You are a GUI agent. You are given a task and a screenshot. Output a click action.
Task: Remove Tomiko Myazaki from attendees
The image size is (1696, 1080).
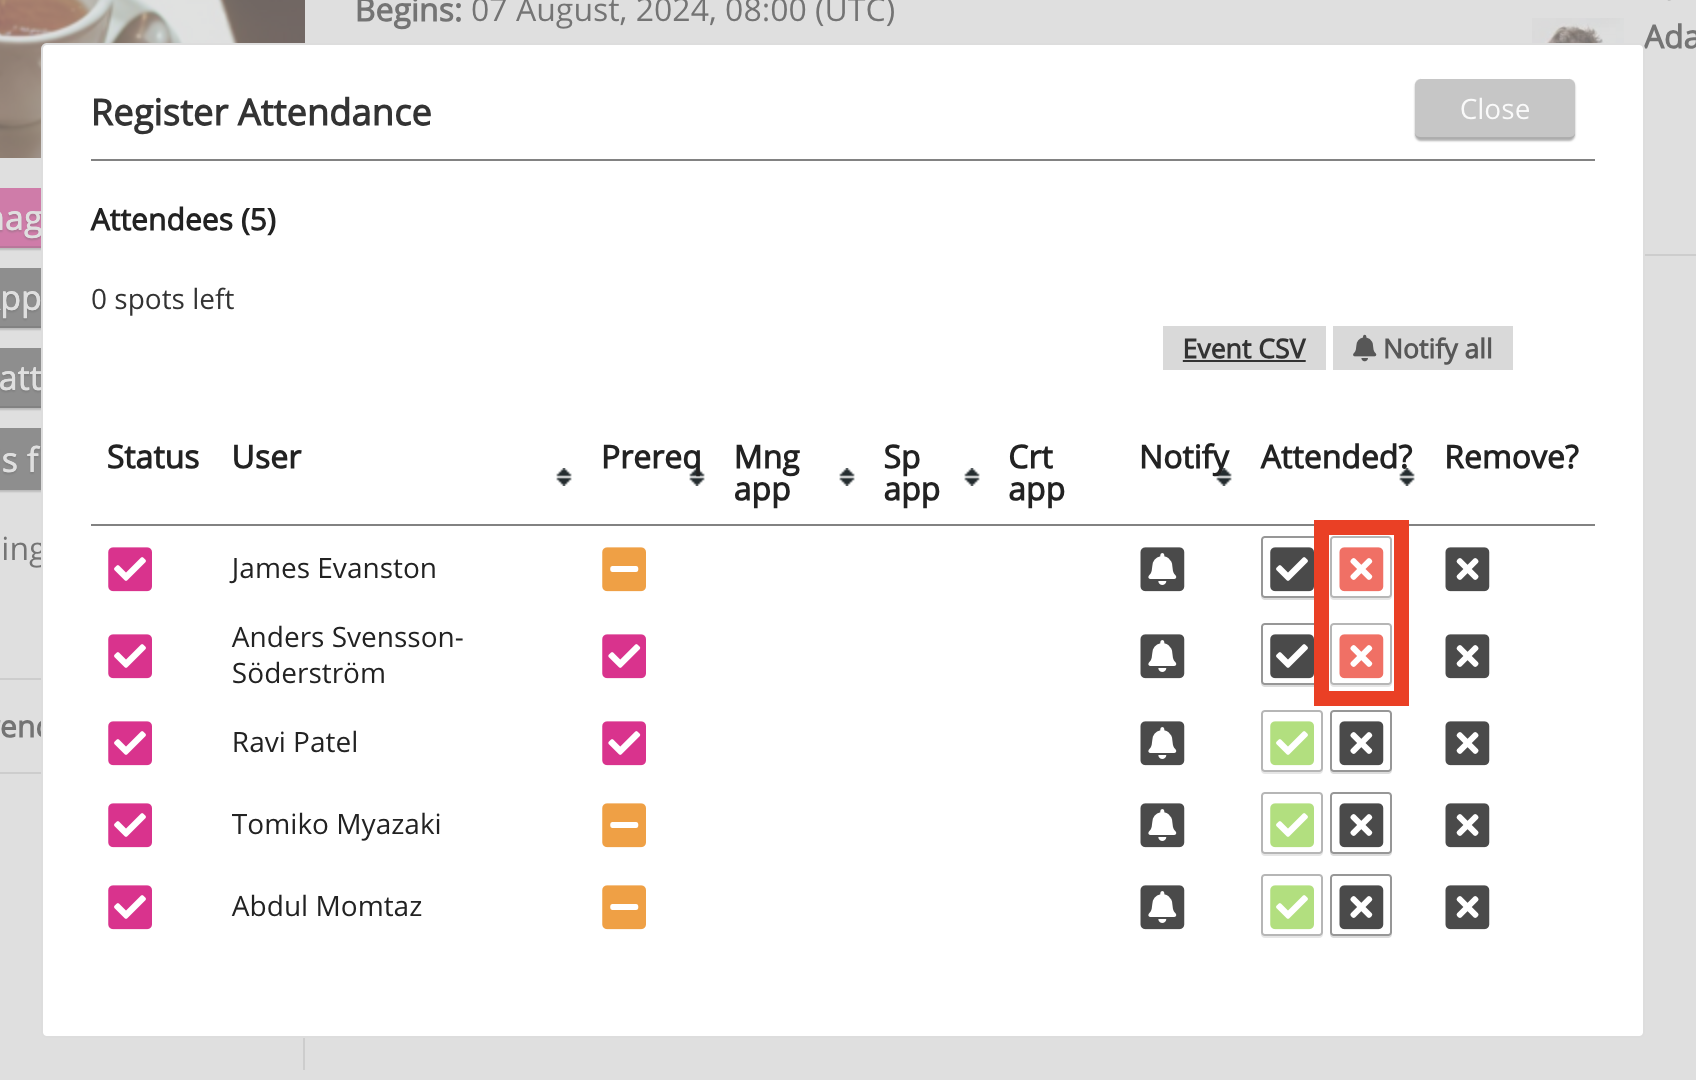[1466, 825]
